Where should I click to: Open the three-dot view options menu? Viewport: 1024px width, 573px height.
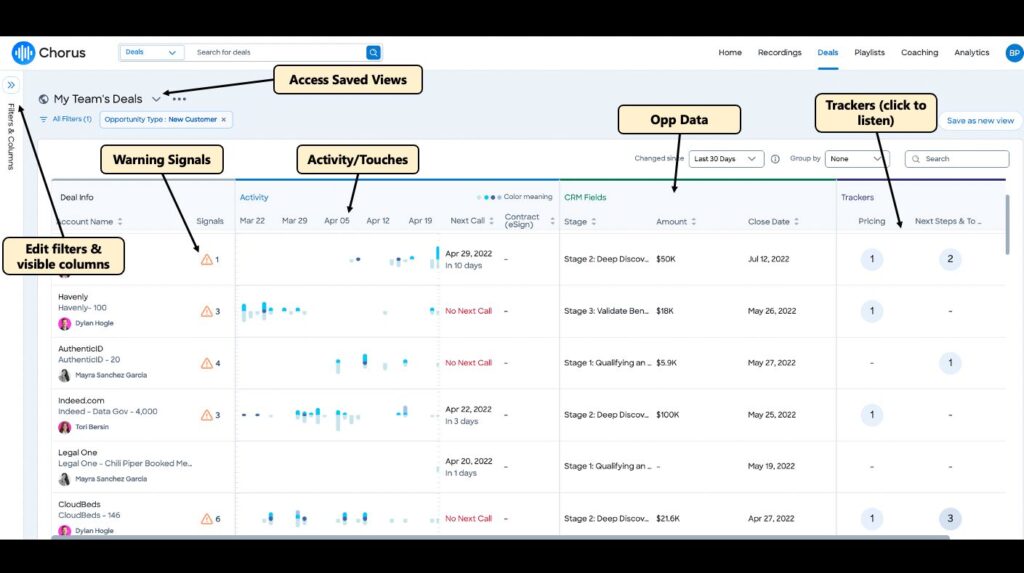tap(179, 99)
